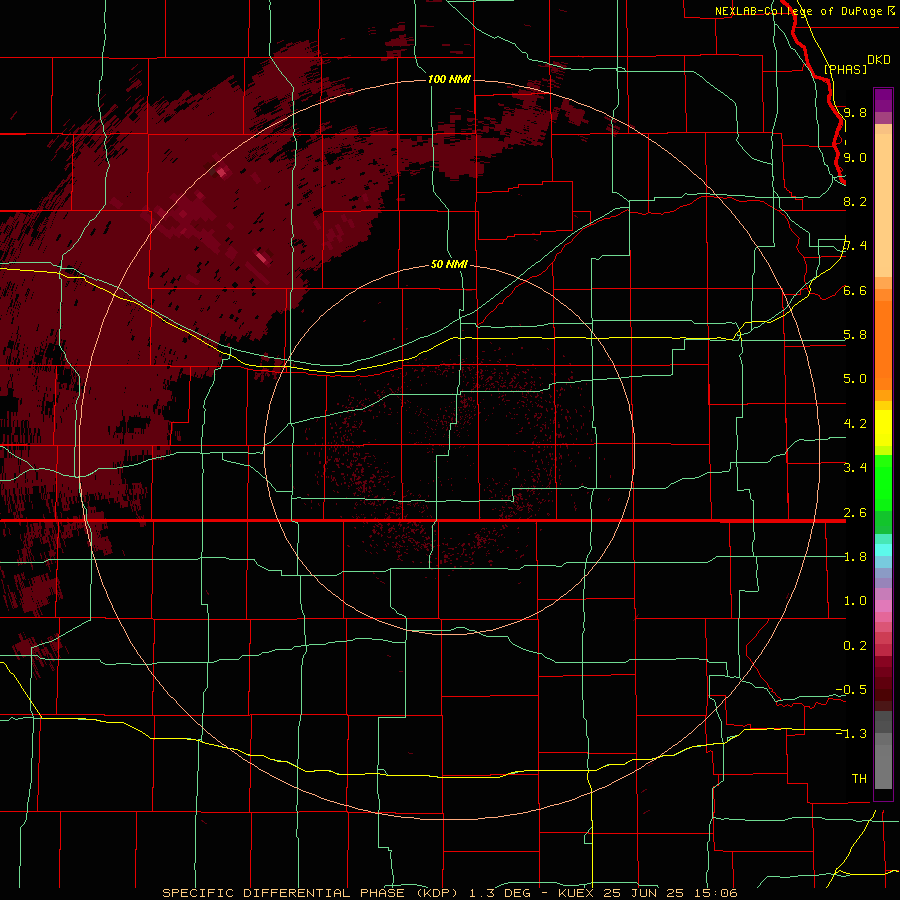
Task: Click the 9.0 scale value
Action: (855, 157)
